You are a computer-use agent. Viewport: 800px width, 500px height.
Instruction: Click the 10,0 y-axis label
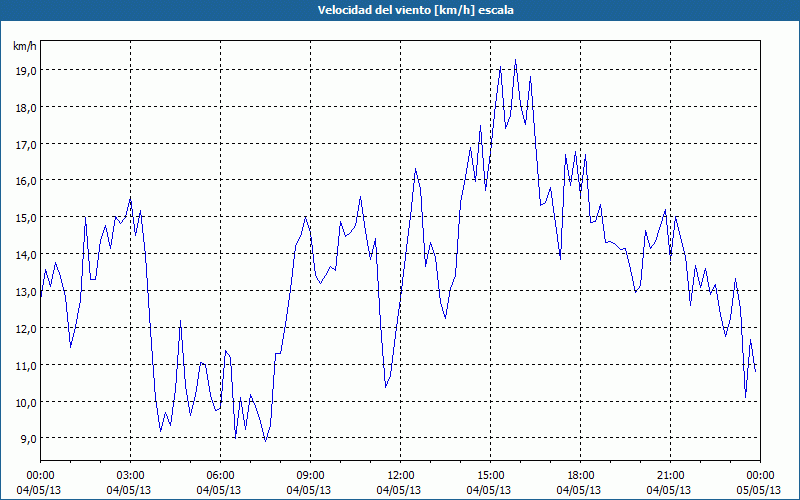pos(26,403)
